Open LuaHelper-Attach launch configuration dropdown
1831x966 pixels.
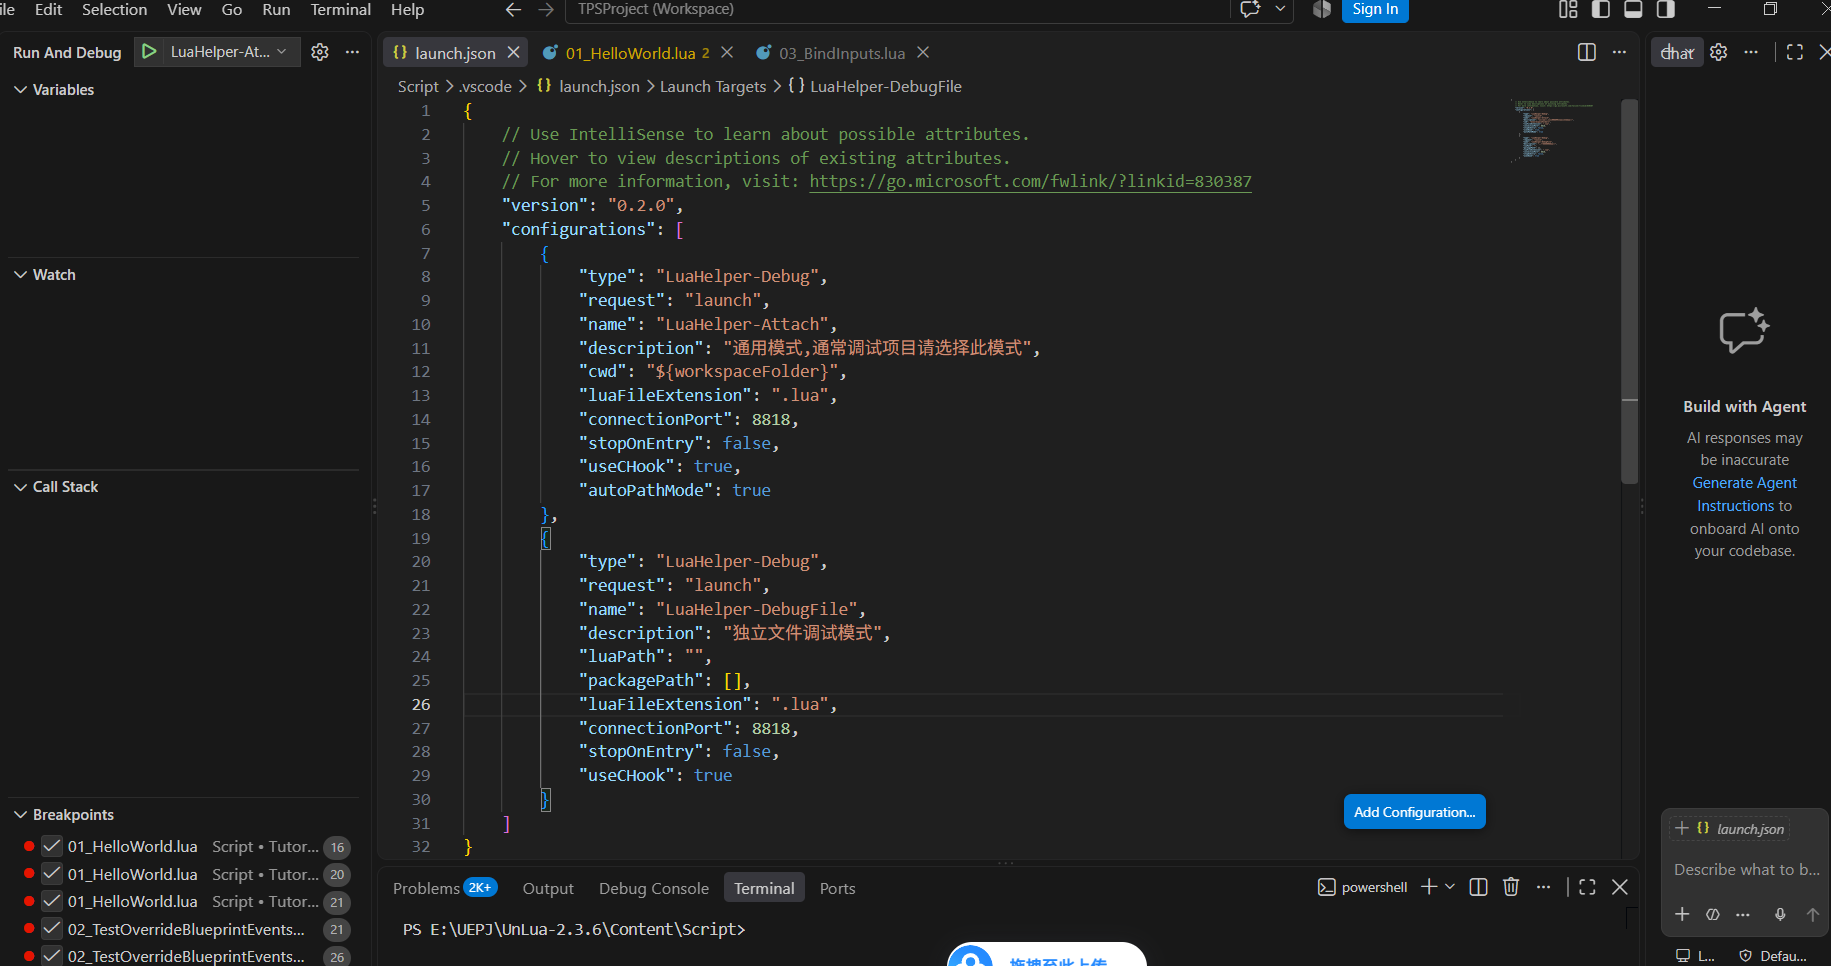[230, 52]
